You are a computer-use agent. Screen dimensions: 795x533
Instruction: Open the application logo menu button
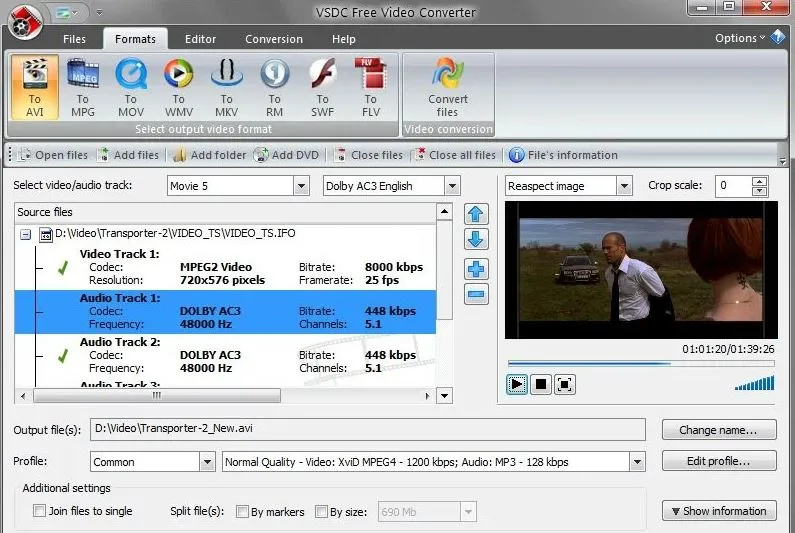25,21
